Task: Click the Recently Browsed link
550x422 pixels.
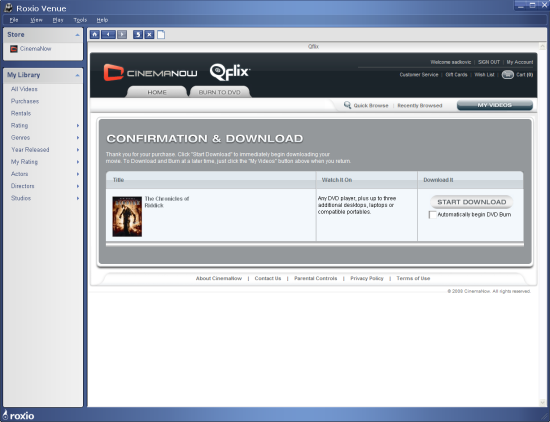Action: 420,106
